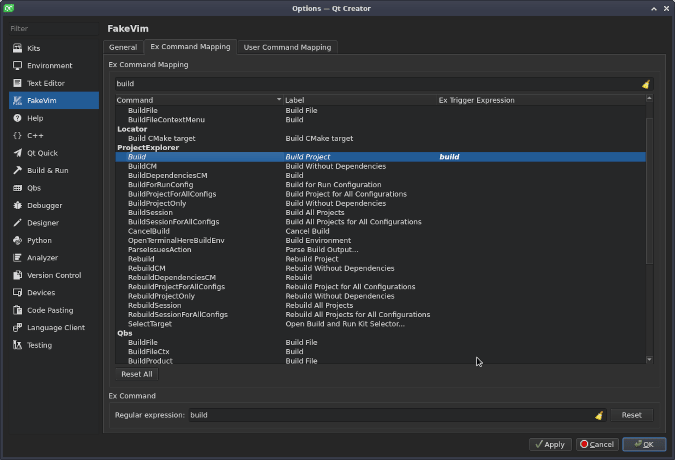
Task: Open the Kits settings category
Action: 34,48
